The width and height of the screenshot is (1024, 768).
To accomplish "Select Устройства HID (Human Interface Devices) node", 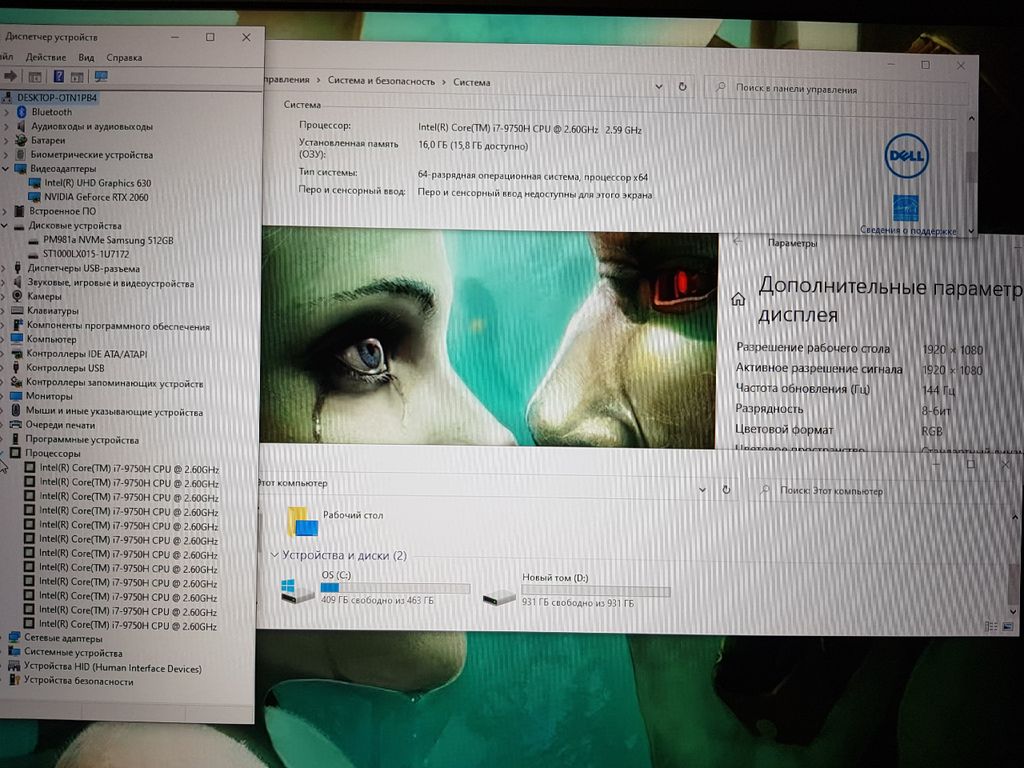I will tap(112, 667).
